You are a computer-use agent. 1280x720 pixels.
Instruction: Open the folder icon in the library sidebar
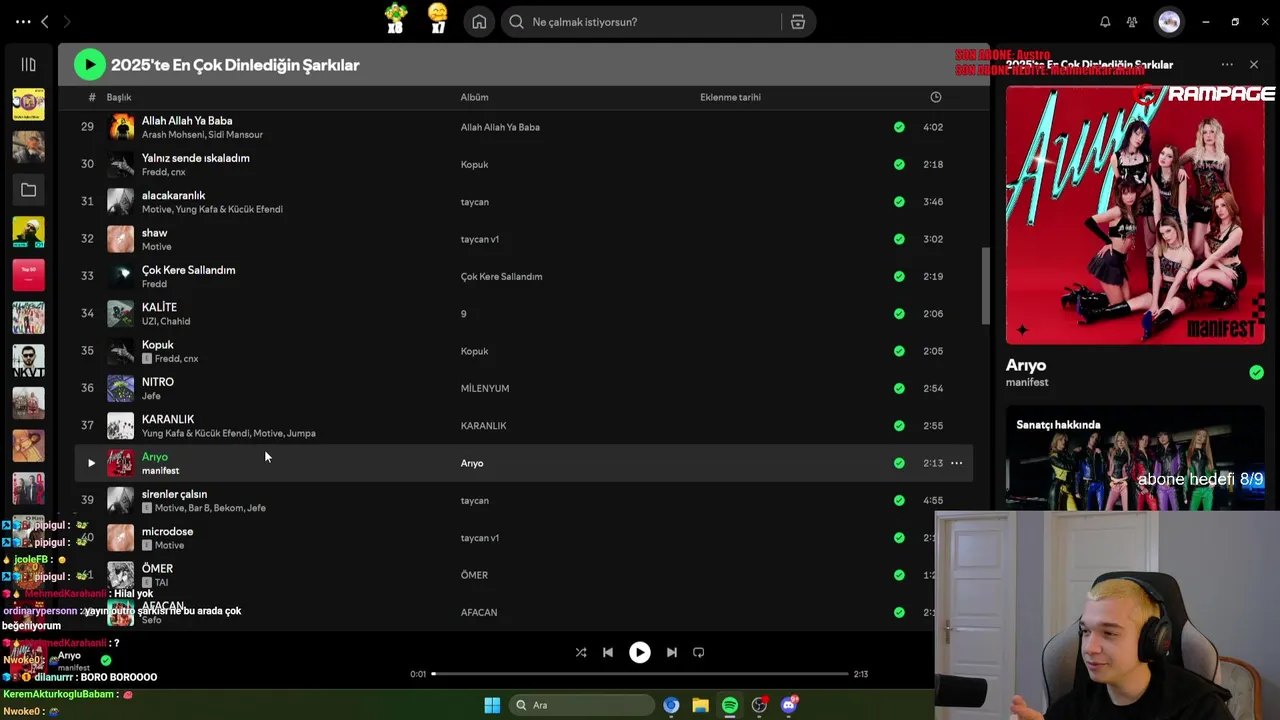28,190
